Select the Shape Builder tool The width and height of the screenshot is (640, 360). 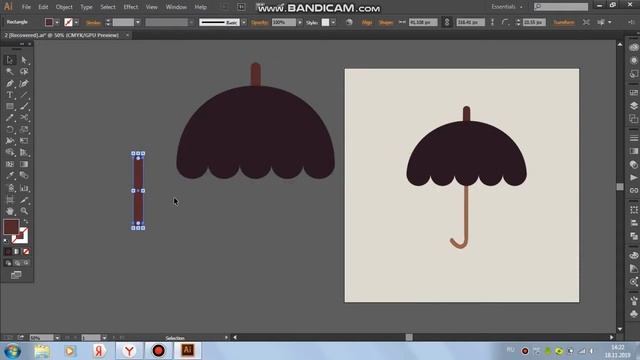click(x=10, y=153)
